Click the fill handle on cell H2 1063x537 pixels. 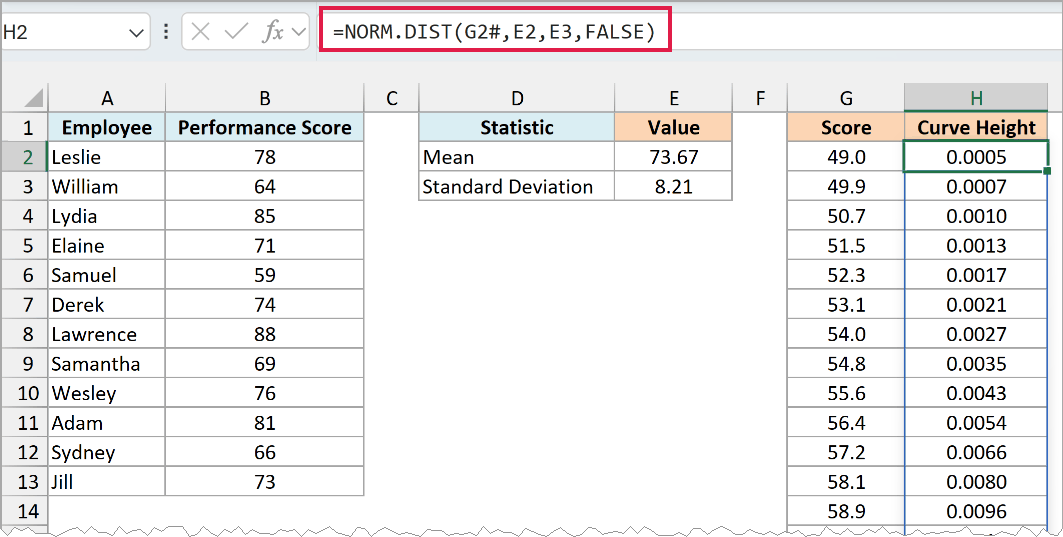[x=1047, y=171]
